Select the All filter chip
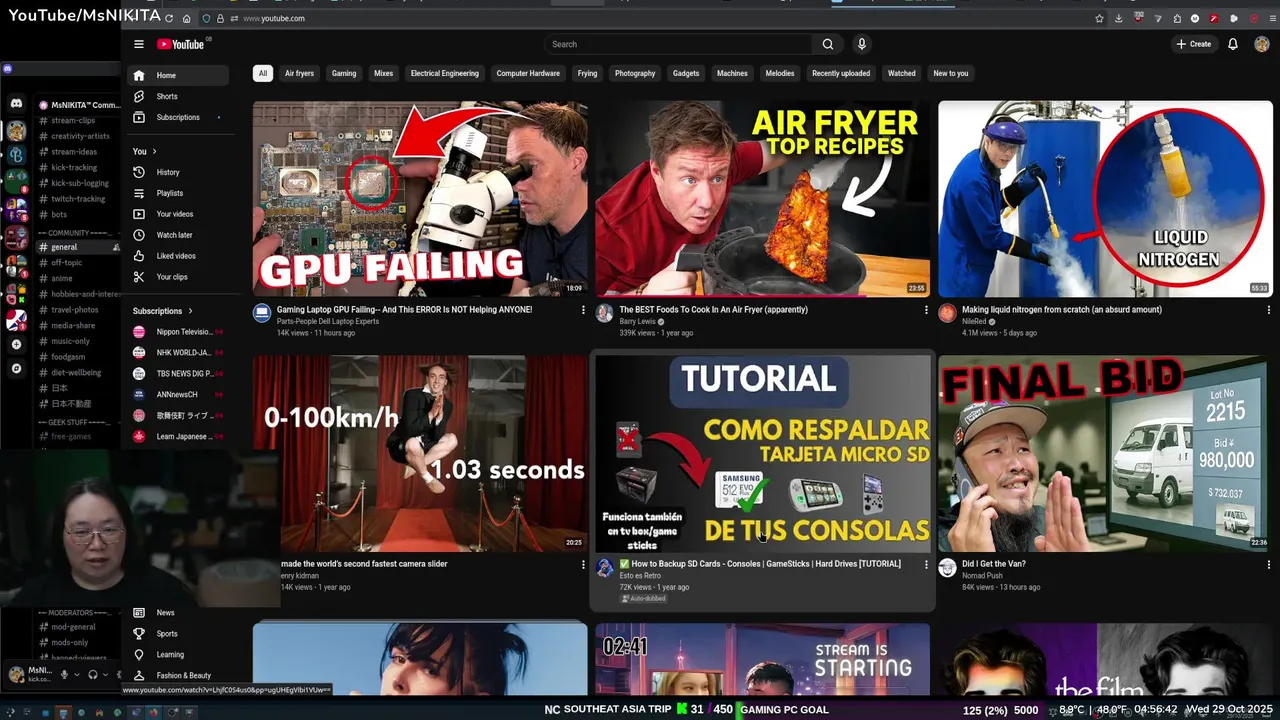The image size is (1280, 720). [262, 73]
